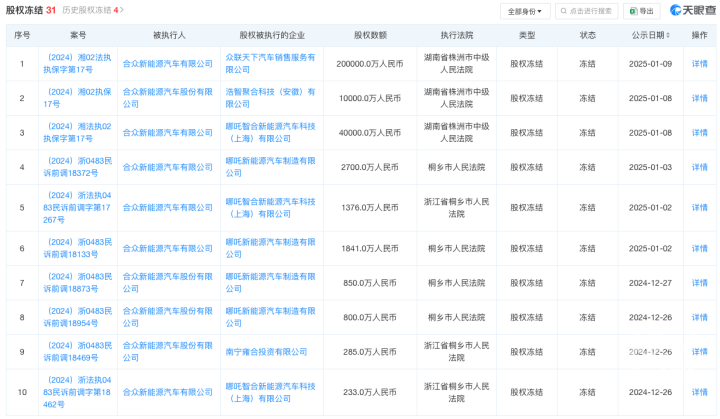Image resolution: width=720 pixels, height=419 pixels.
Task: Click the search input field
Action: [x=586, y=11]
